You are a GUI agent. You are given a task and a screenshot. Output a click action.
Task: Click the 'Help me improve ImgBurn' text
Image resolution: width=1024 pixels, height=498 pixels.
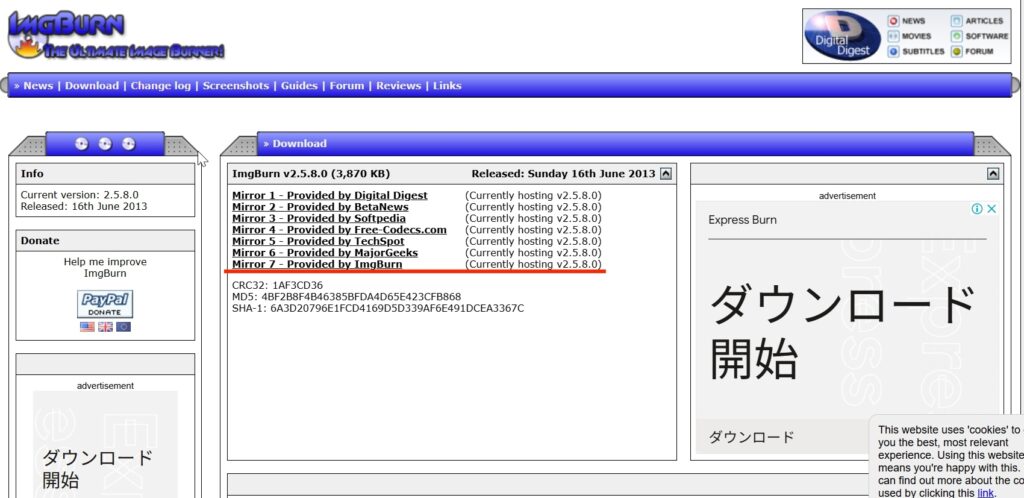click(105, 268)
